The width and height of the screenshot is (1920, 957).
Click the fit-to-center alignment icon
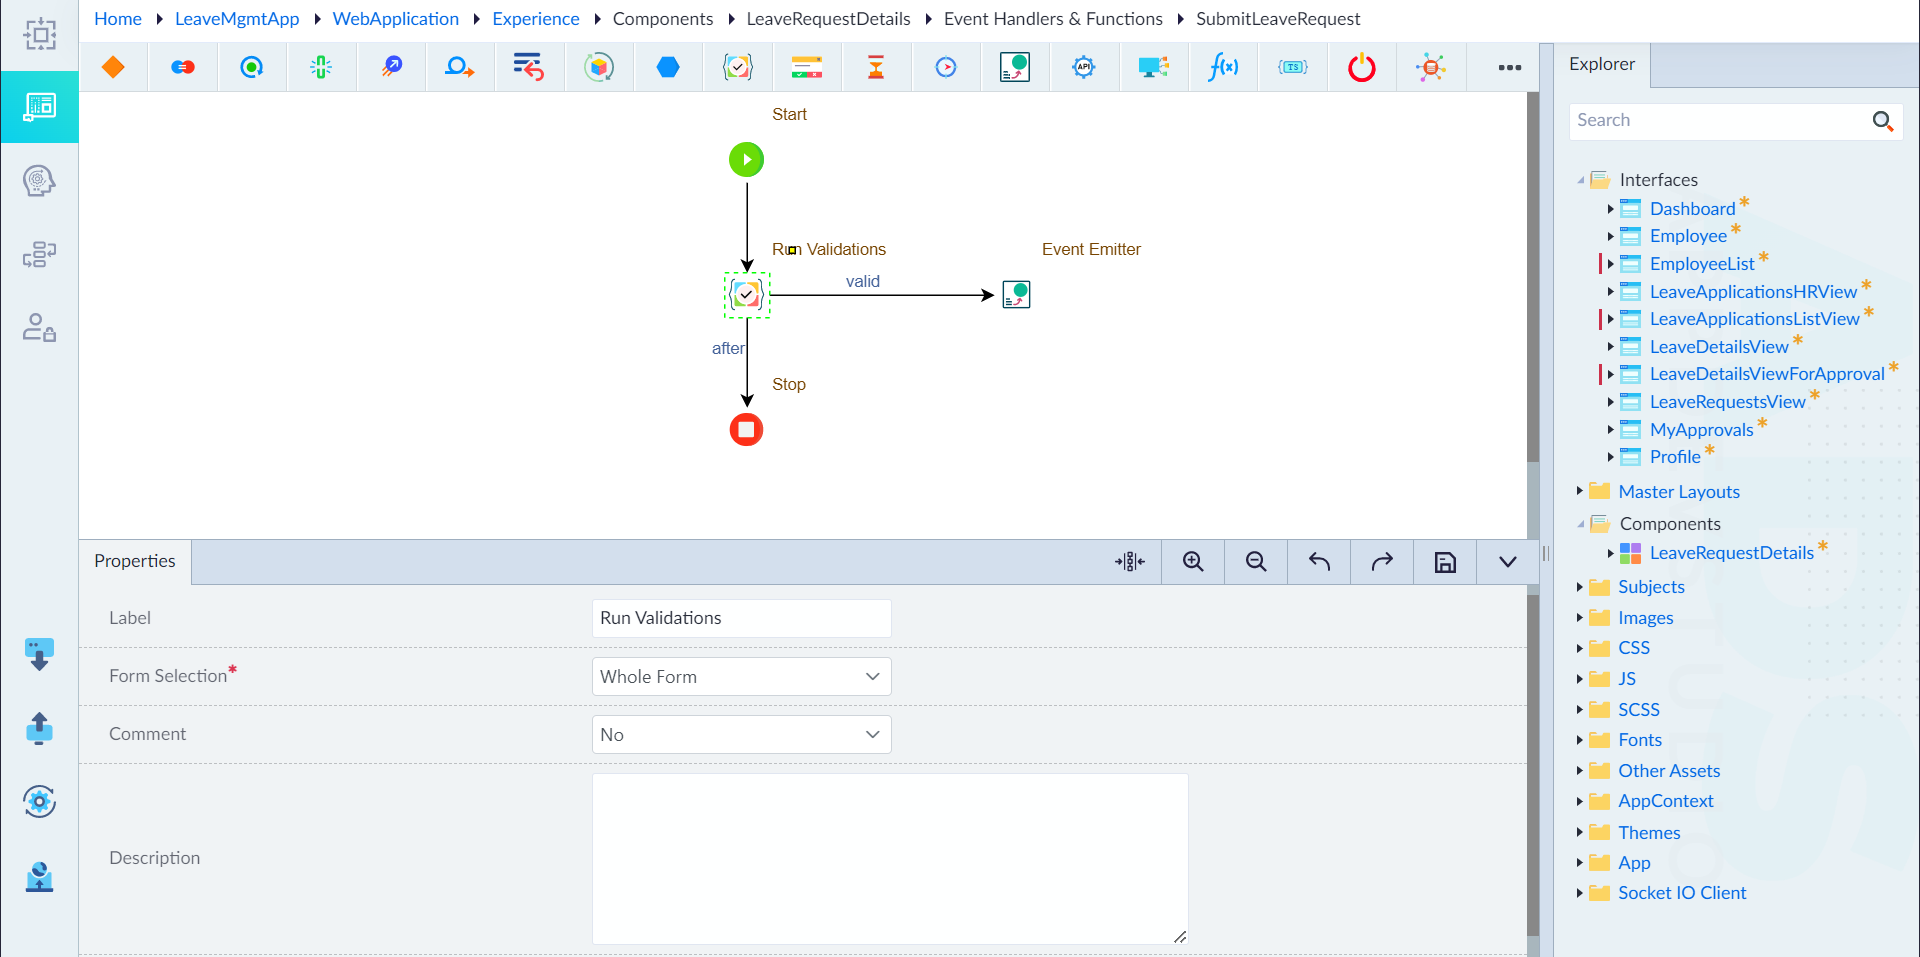pos(1130,562)
